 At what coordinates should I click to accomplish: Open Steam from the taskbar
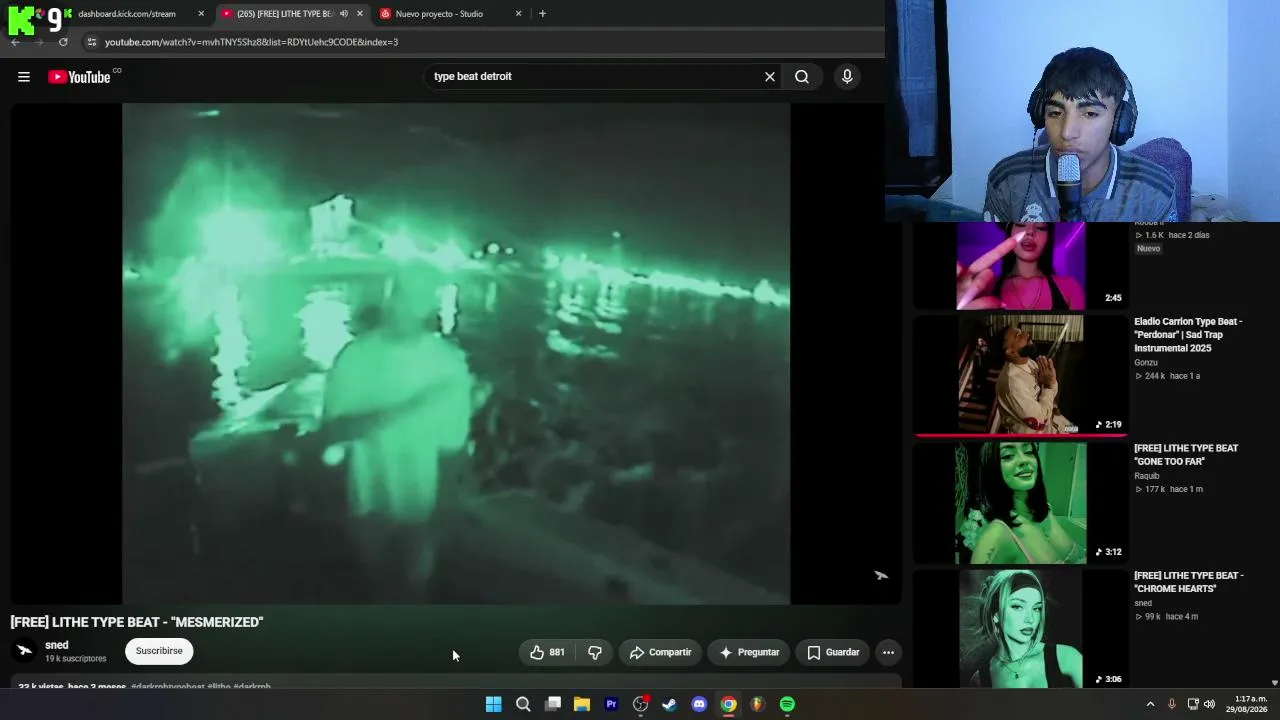pos(670,704)
